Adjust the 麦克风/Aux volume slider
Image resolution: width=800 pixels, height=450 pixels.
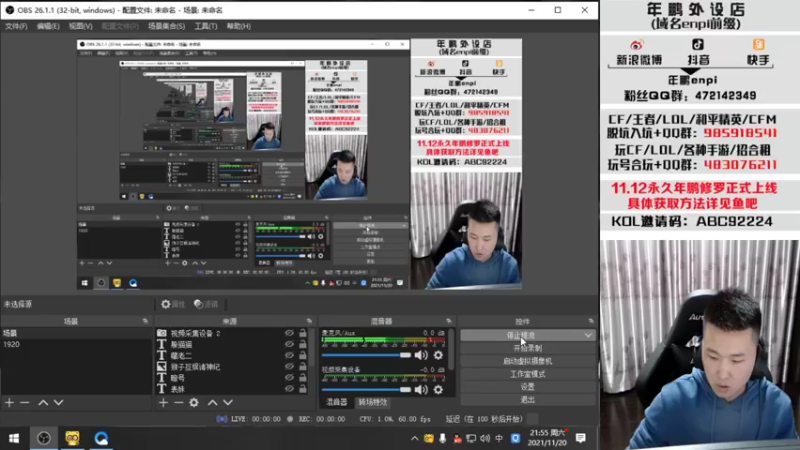click(x=366, y=355)
